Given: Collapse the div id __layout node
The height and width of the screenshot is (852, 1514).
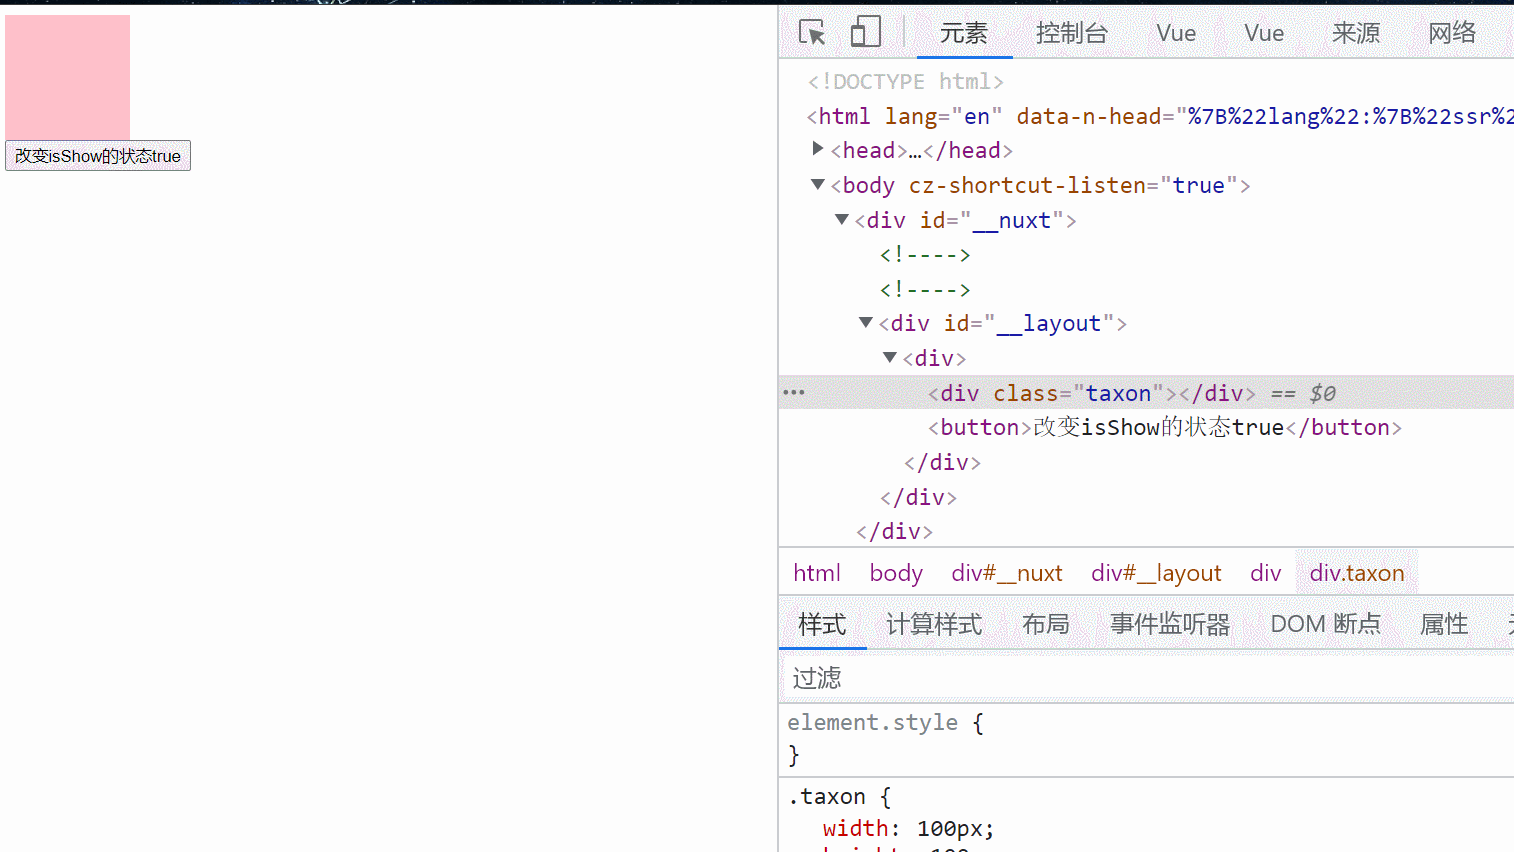Looking at the screenshot, I should (x=866, y=322).
